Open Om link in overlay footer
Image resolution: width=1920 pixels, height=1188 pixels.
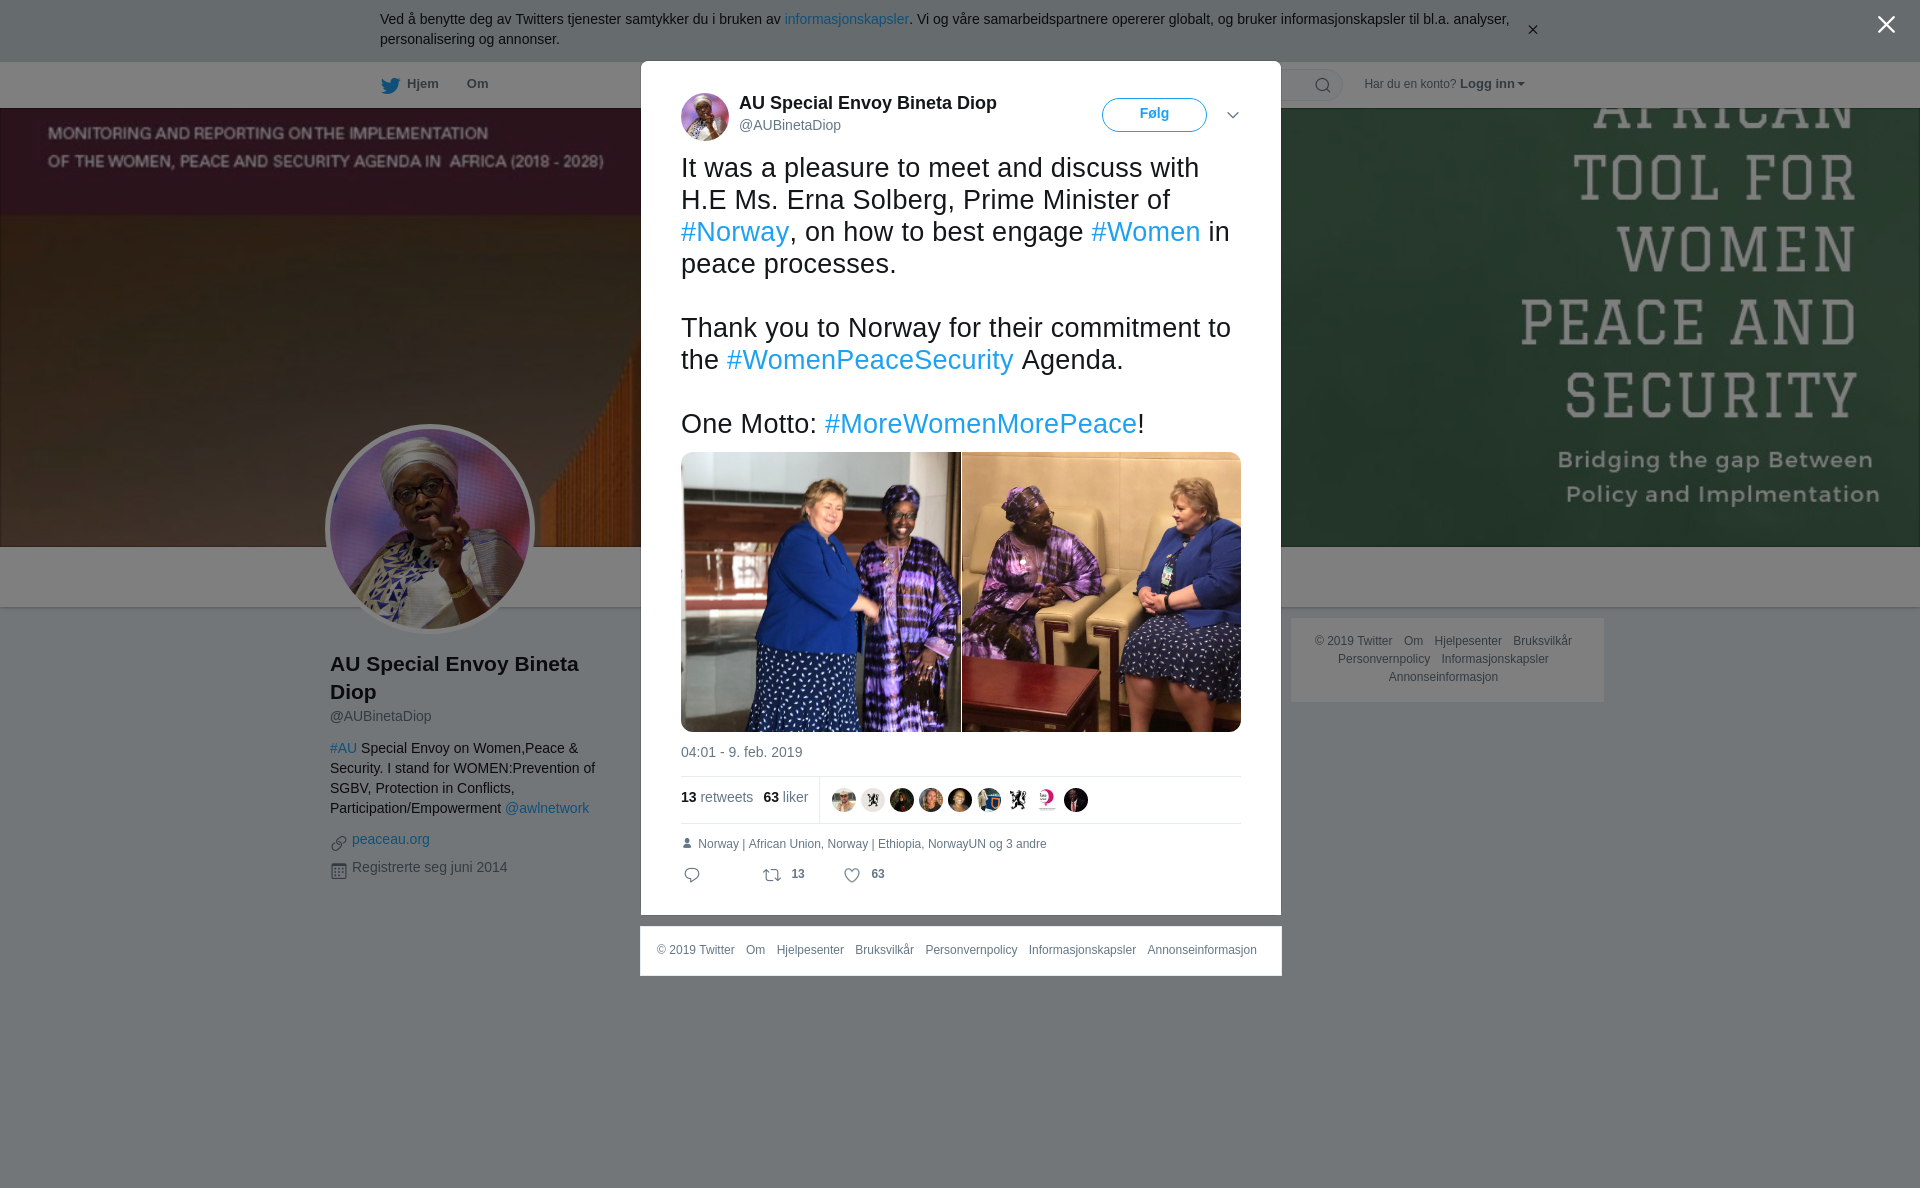[x=755, y=950]
